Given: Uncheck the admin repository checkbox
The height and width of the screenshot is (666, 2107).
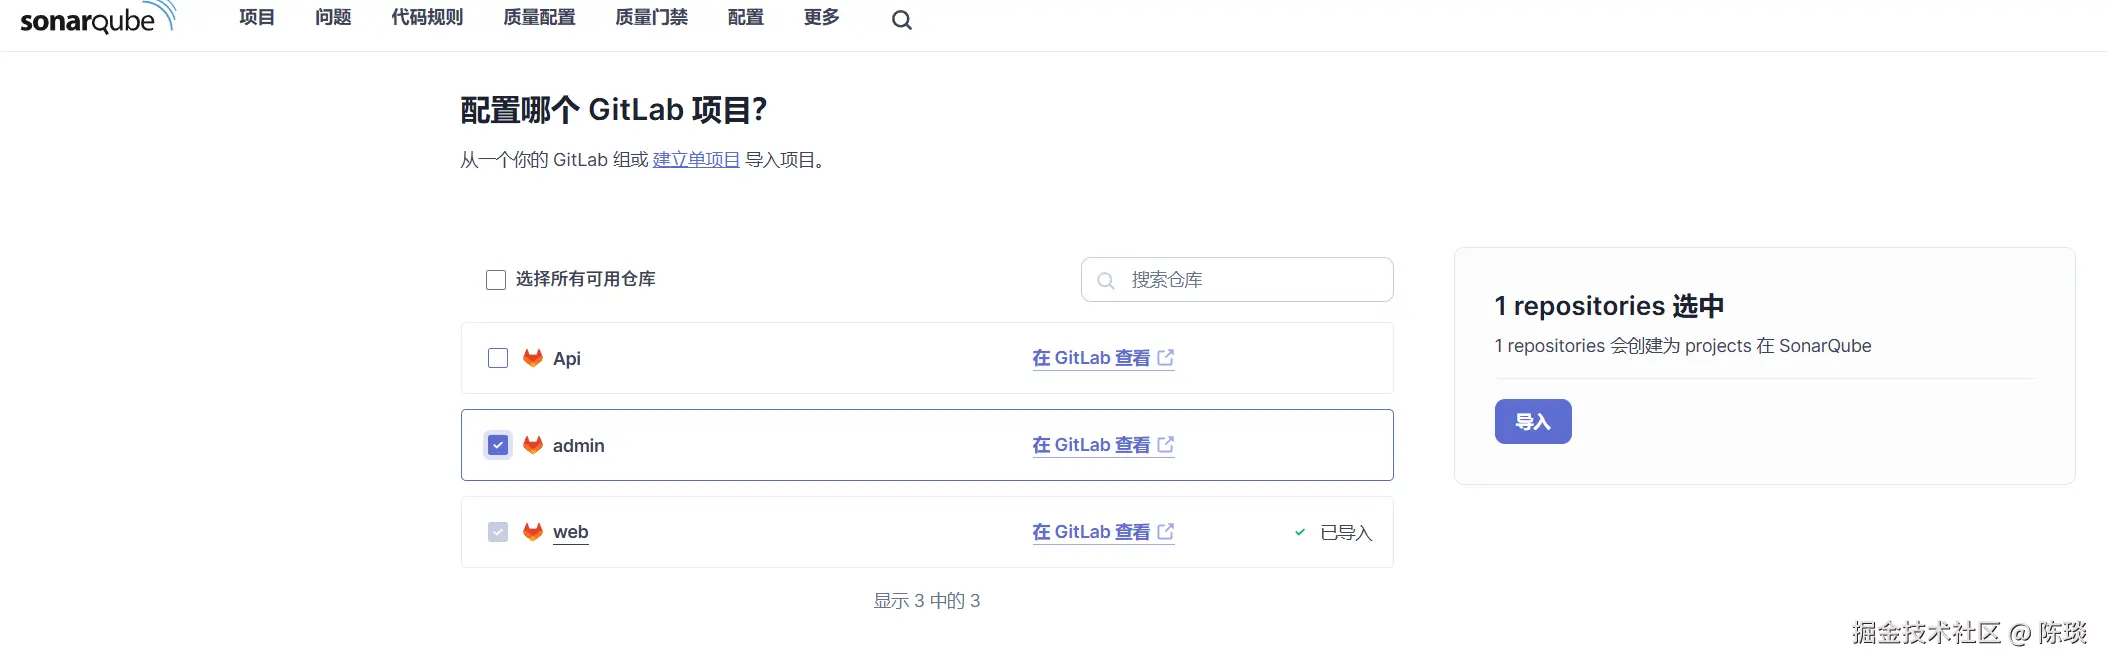Looking at the screenshot, I should (x=498, y=445).
